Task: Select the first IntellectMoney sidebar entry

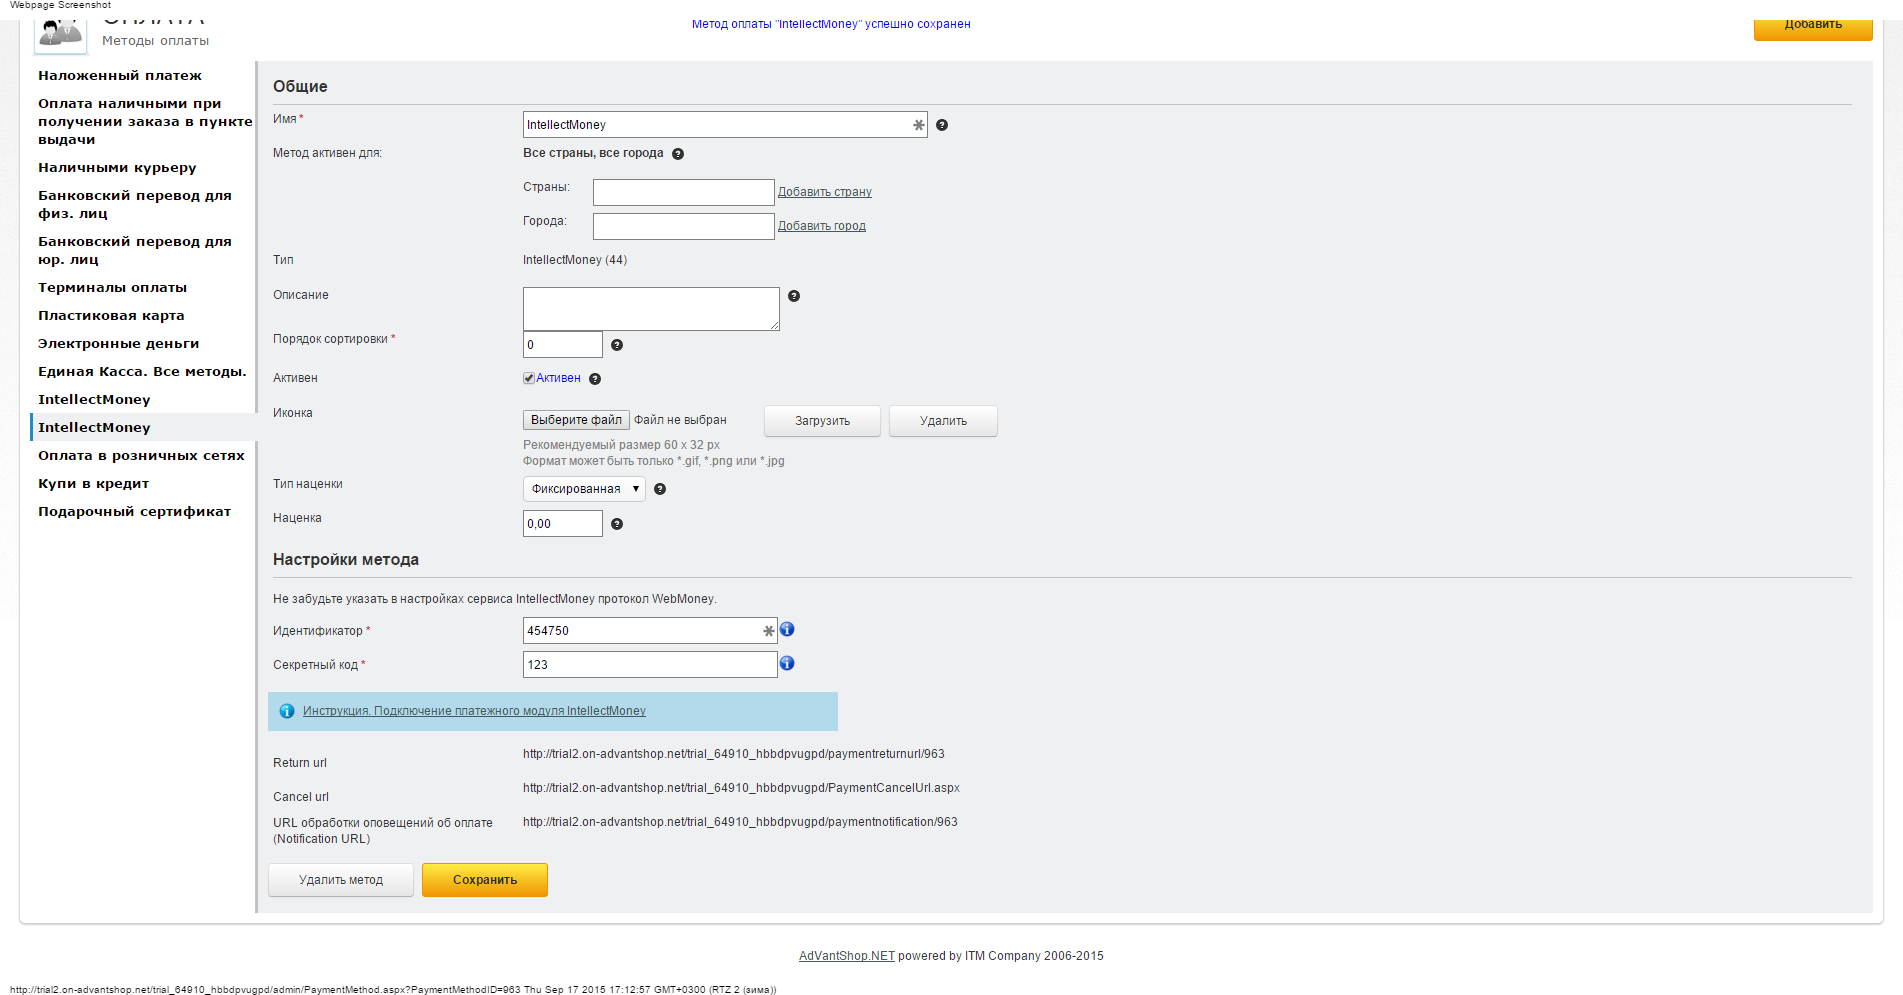Action: [94, 400]
